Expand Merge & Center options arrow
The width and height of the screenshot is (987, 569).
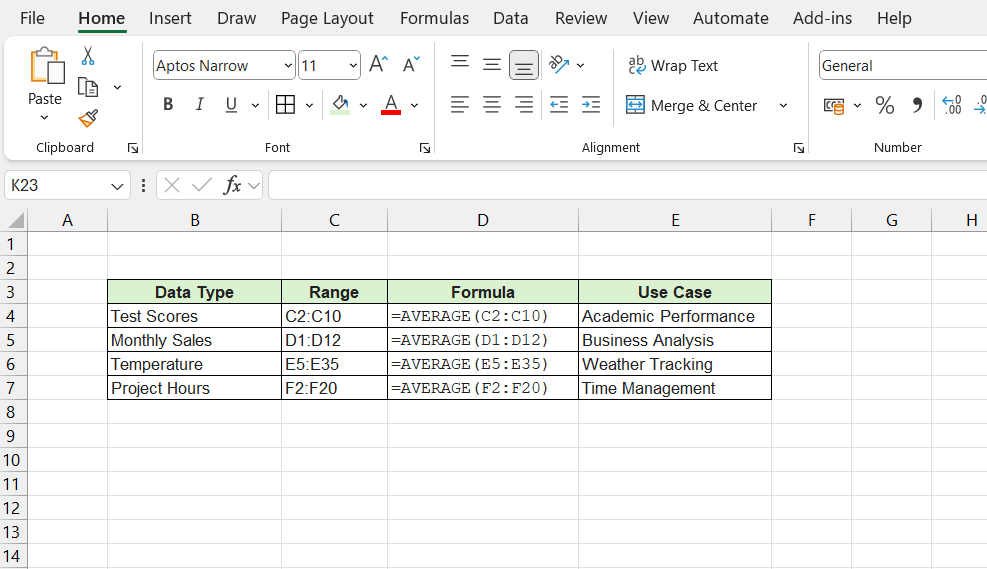point(783,105)
